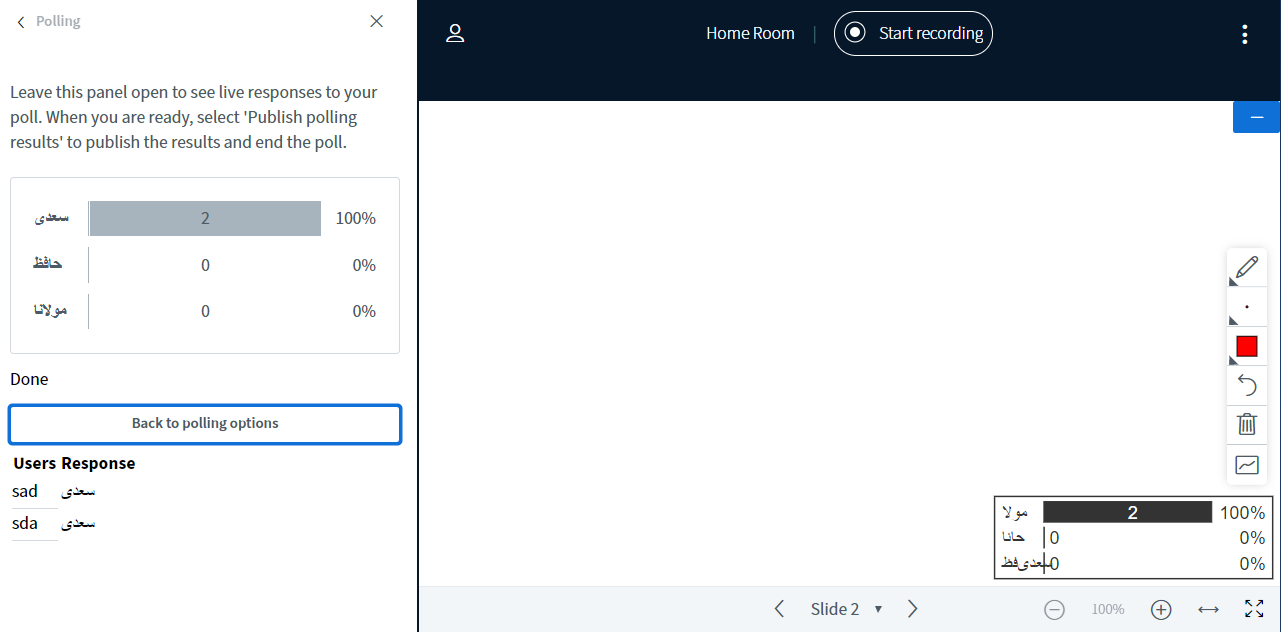Go back using the Polling panel arrow
Screen dimensions: 1281x632
[19, 20]
